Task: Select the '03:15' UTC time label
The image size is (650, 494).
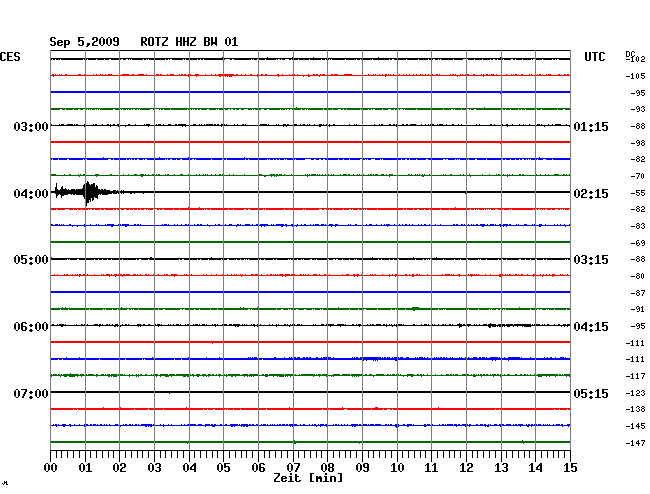Action: (591, 260)
